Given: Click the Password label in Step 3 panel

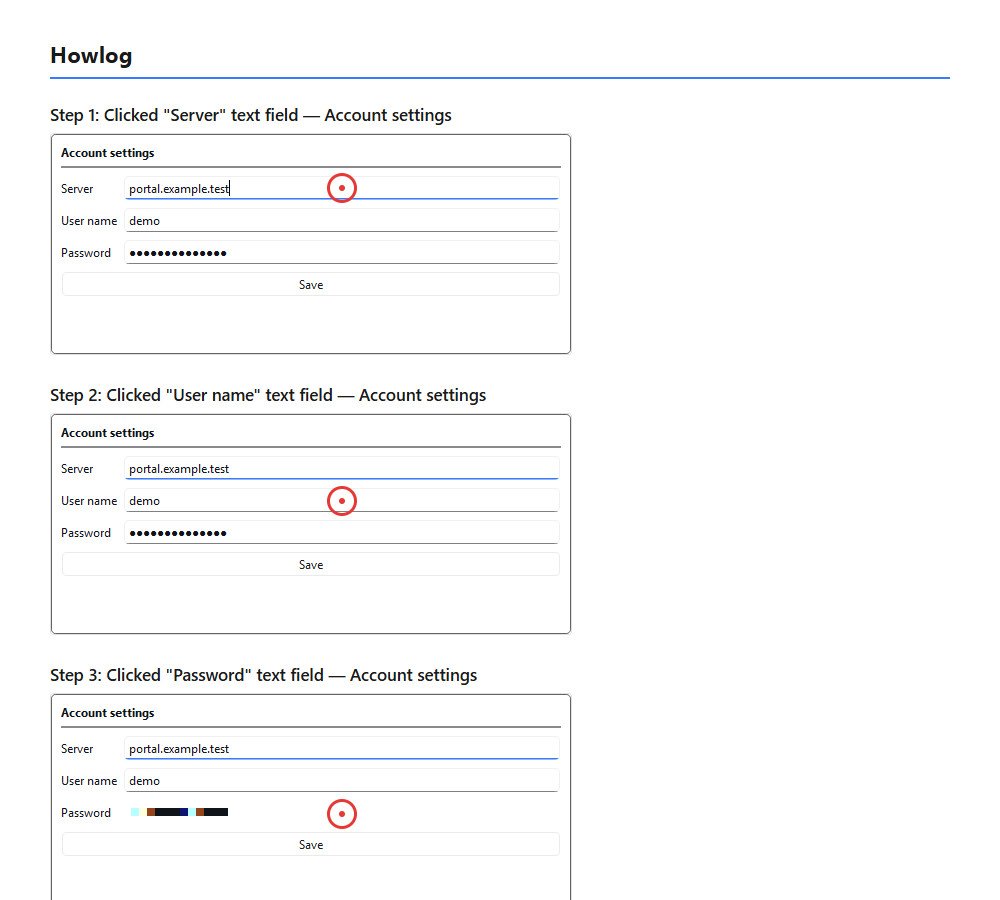Looking at the screenshot, I should tap(86, 813).
